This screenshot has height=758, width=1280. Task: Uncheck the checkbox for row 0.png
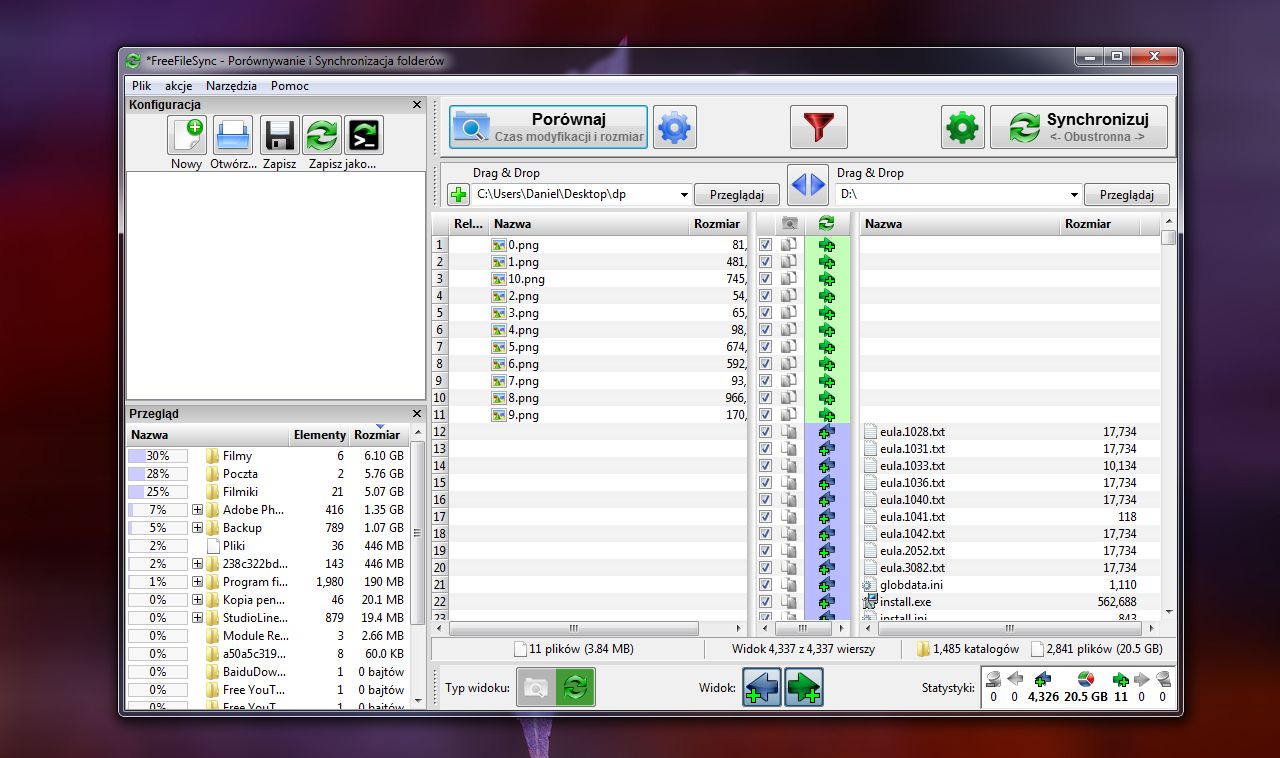tap(765, 245)
